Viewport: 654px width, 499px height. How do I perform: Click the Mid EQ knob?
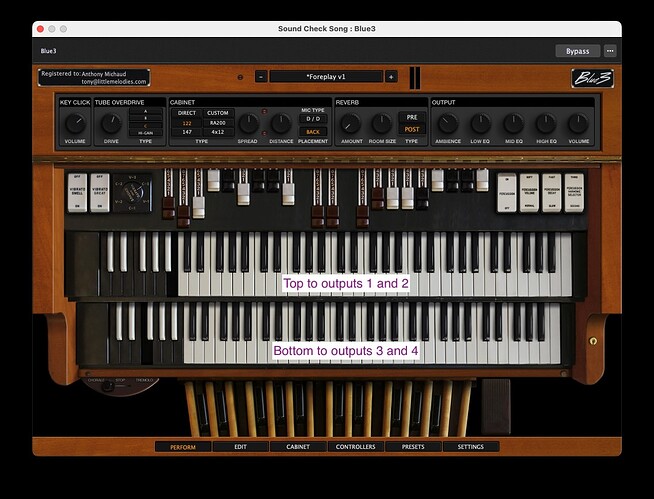pos(513,123)
